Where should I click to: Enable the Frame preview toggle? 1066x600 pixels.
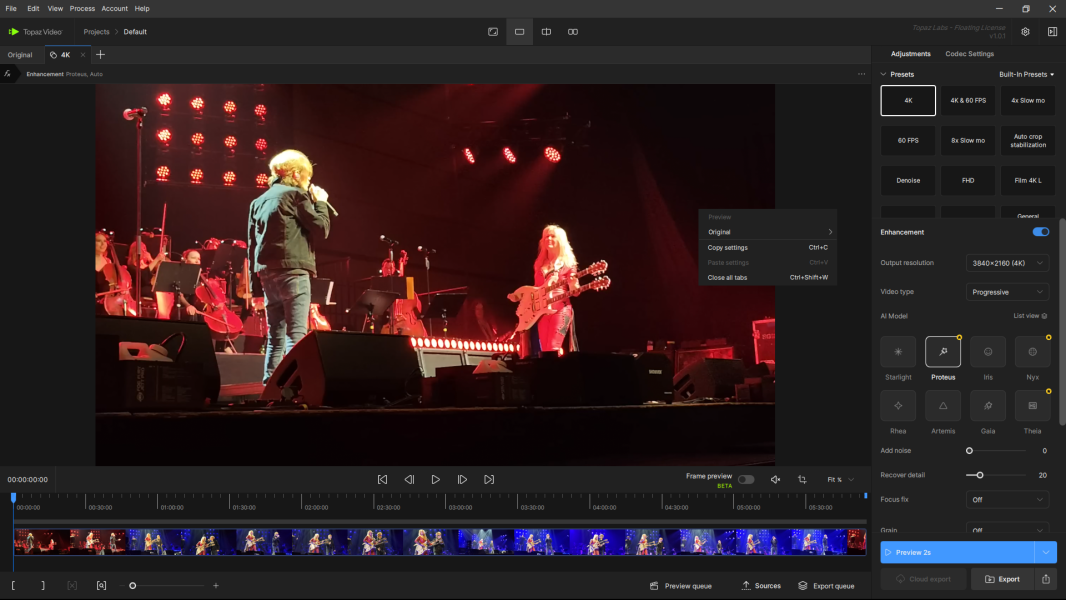click(746, 480)
